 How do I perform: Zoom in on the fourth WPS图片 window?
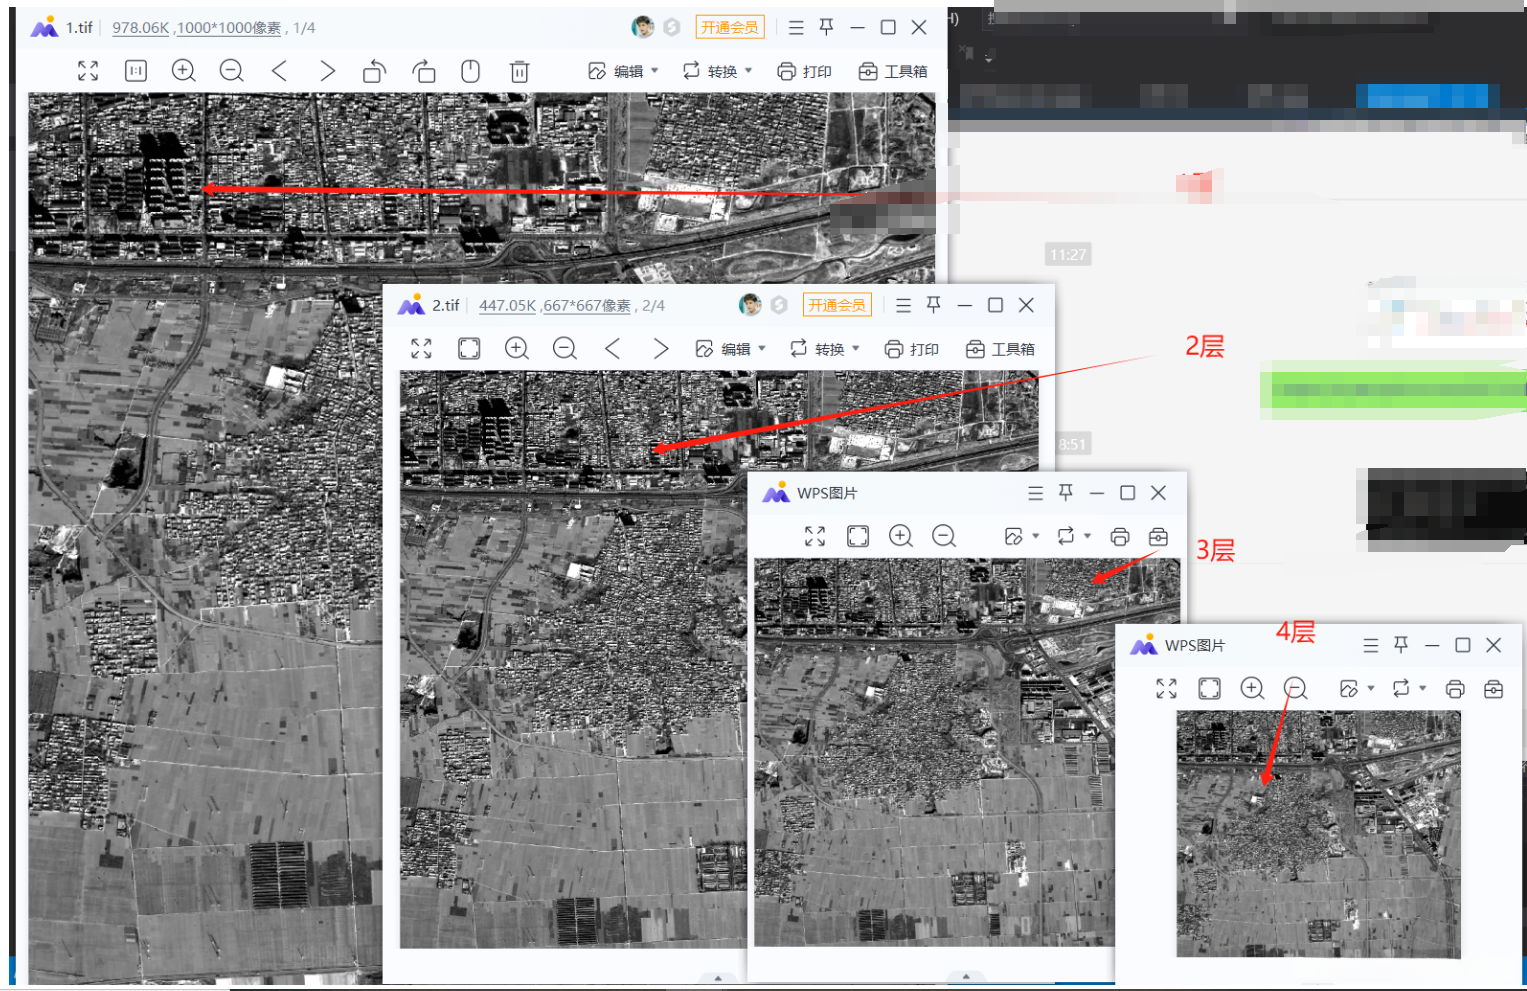[1252, 688]
